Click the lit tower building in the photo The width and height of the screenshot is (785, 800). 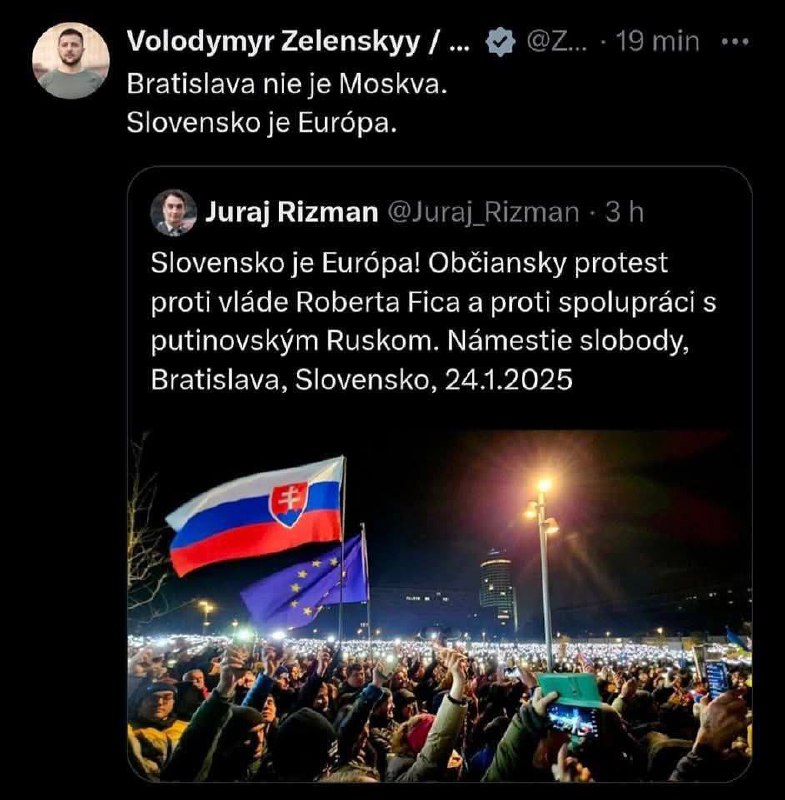[x=496, y=591]
